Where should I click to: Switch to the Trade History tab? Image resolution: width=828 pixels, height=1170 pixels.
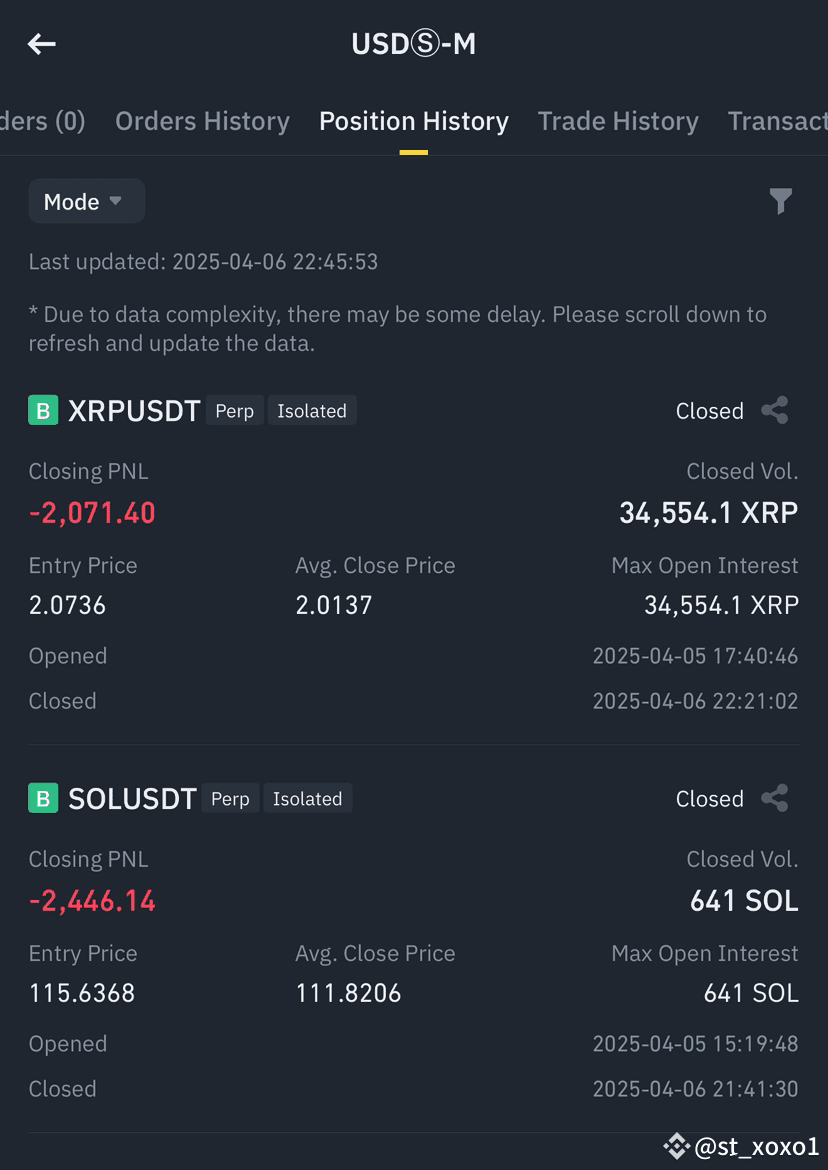618,121
